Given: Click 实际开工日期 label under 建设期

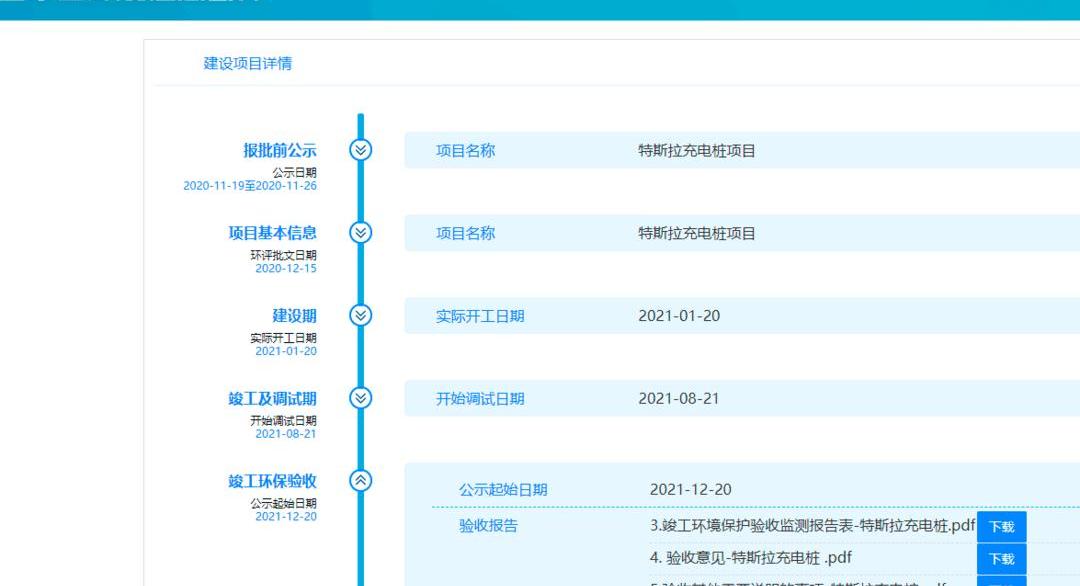Looking at the screenshot, I should click(x=283, y=337).
